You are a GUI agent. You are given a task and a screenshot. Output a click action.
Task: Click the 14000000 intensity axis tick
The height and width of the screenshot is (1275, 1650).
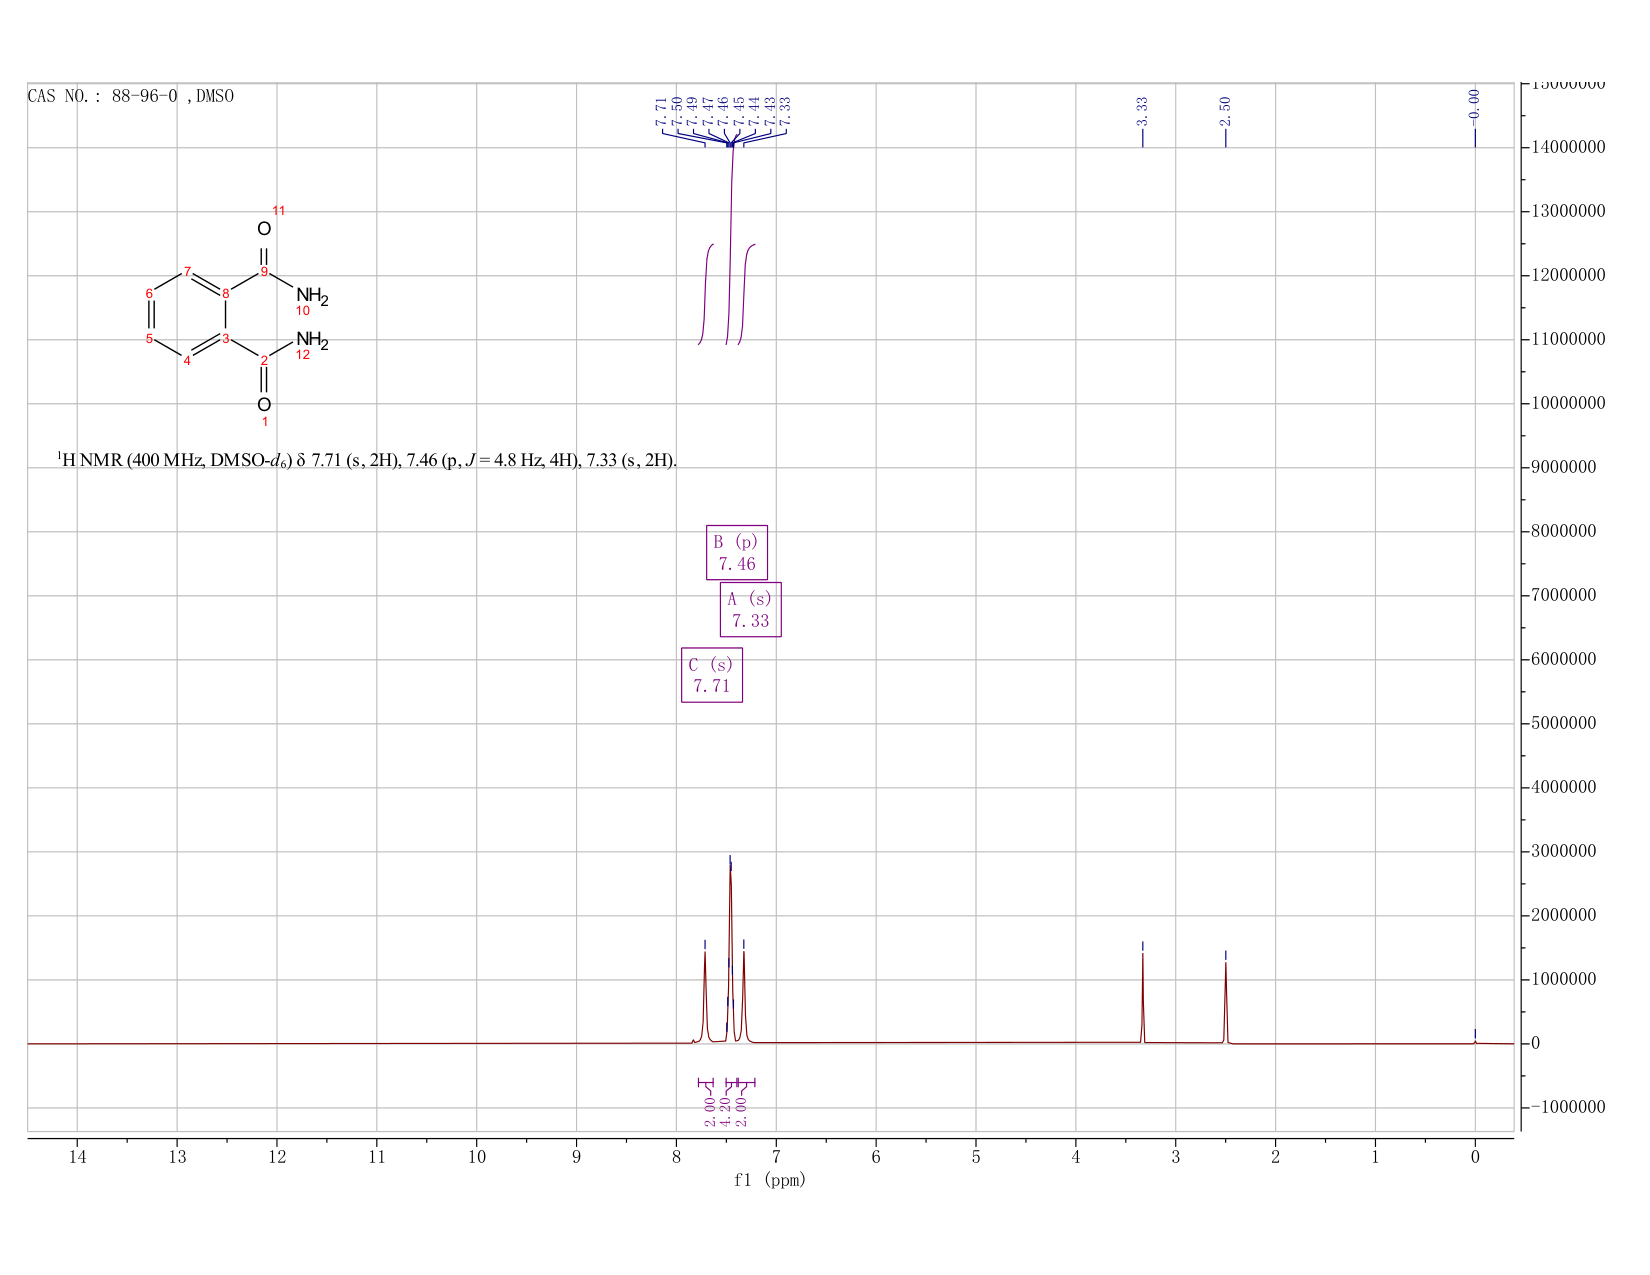1567,148
